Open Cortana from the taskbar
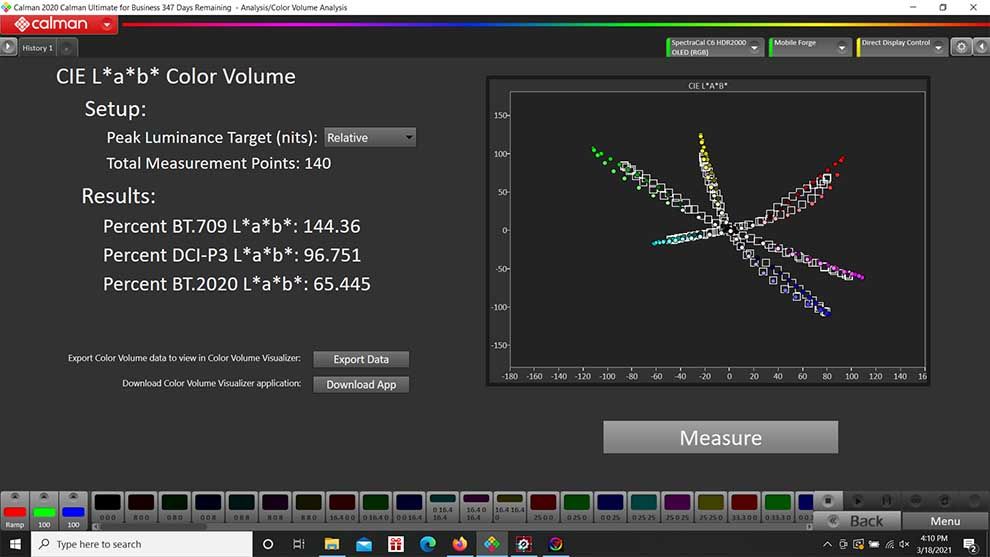990x557 pixels. point(268,544)
